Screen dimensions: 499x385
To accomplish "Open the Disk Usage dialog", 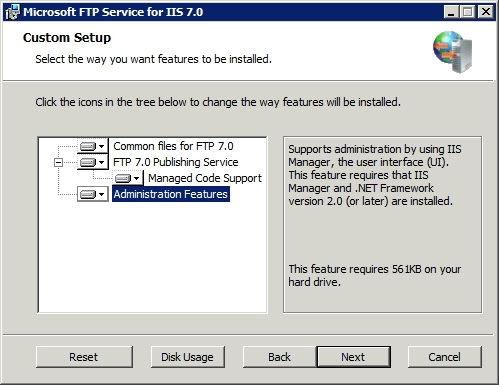I will [187, 357].
